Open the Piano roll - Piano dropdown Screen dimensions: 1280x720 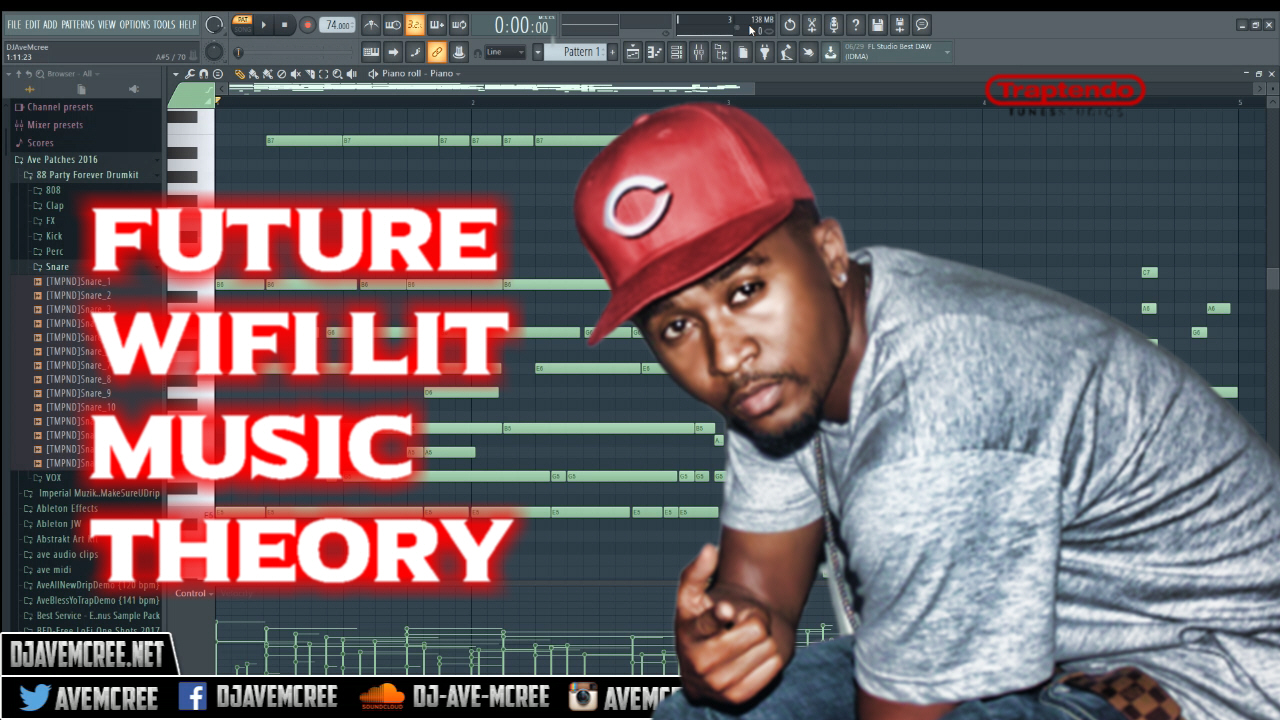coord(420,73)
